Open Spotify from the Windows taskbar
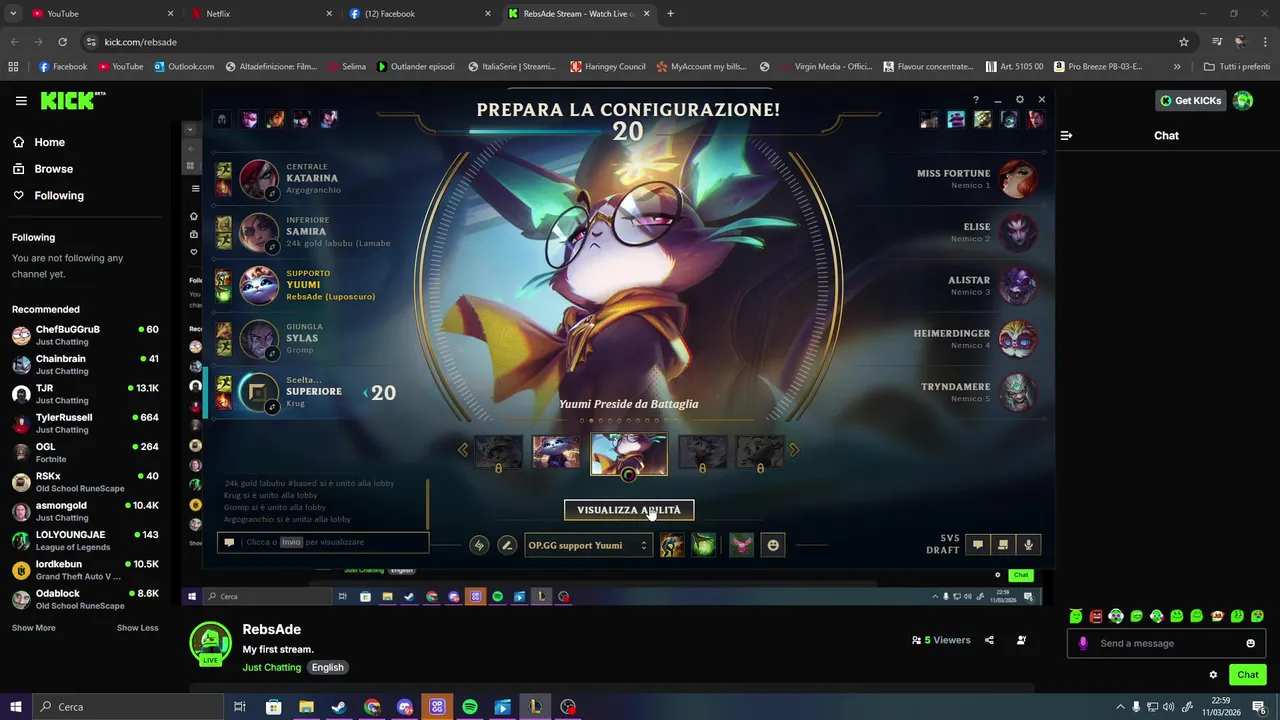The height and width of the screenshot is (720, 1280). [470, 707]
